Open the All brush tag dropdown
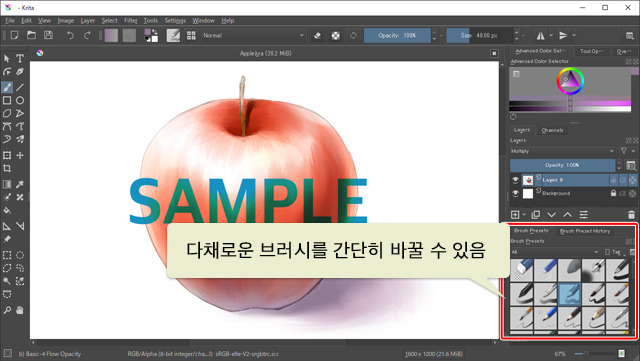The width and height of the screenshot is (640, 361). [x=556, y=252]
